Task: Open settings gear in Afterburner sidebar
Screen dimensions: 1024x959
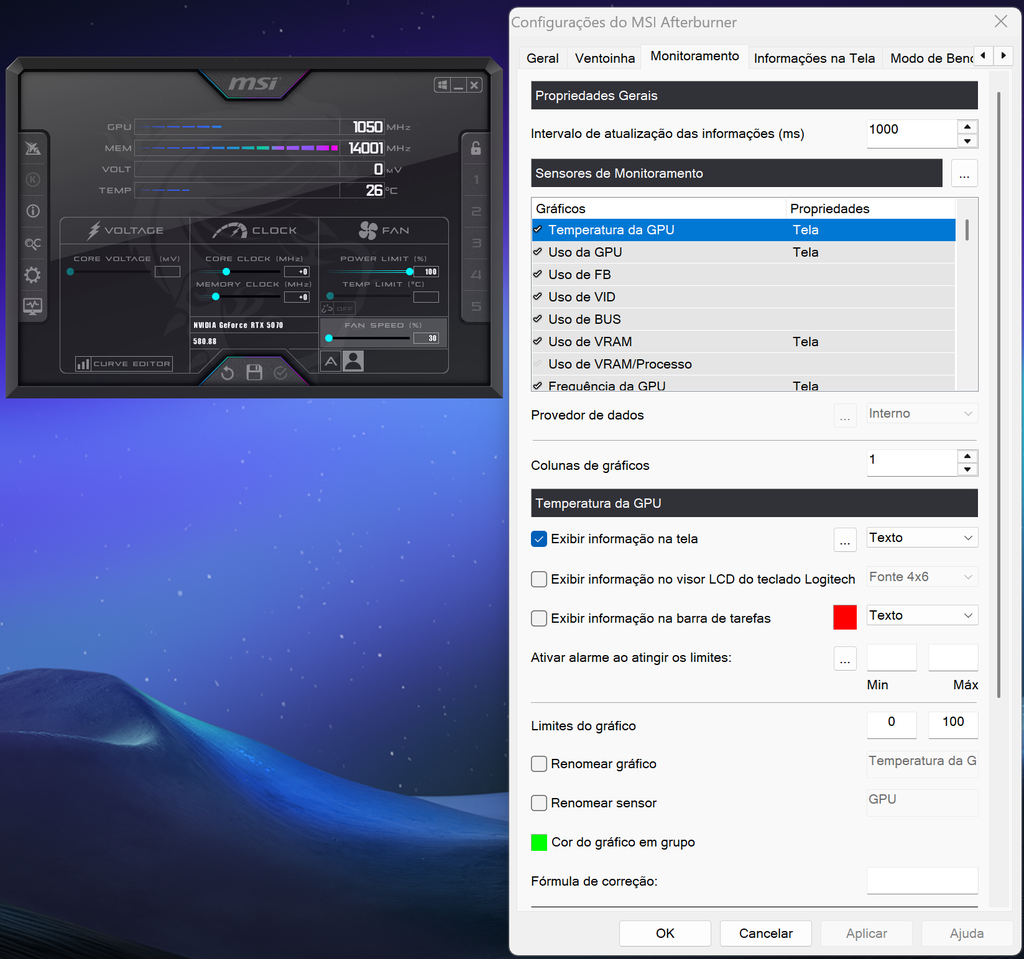Action: [x=33, y=274]
